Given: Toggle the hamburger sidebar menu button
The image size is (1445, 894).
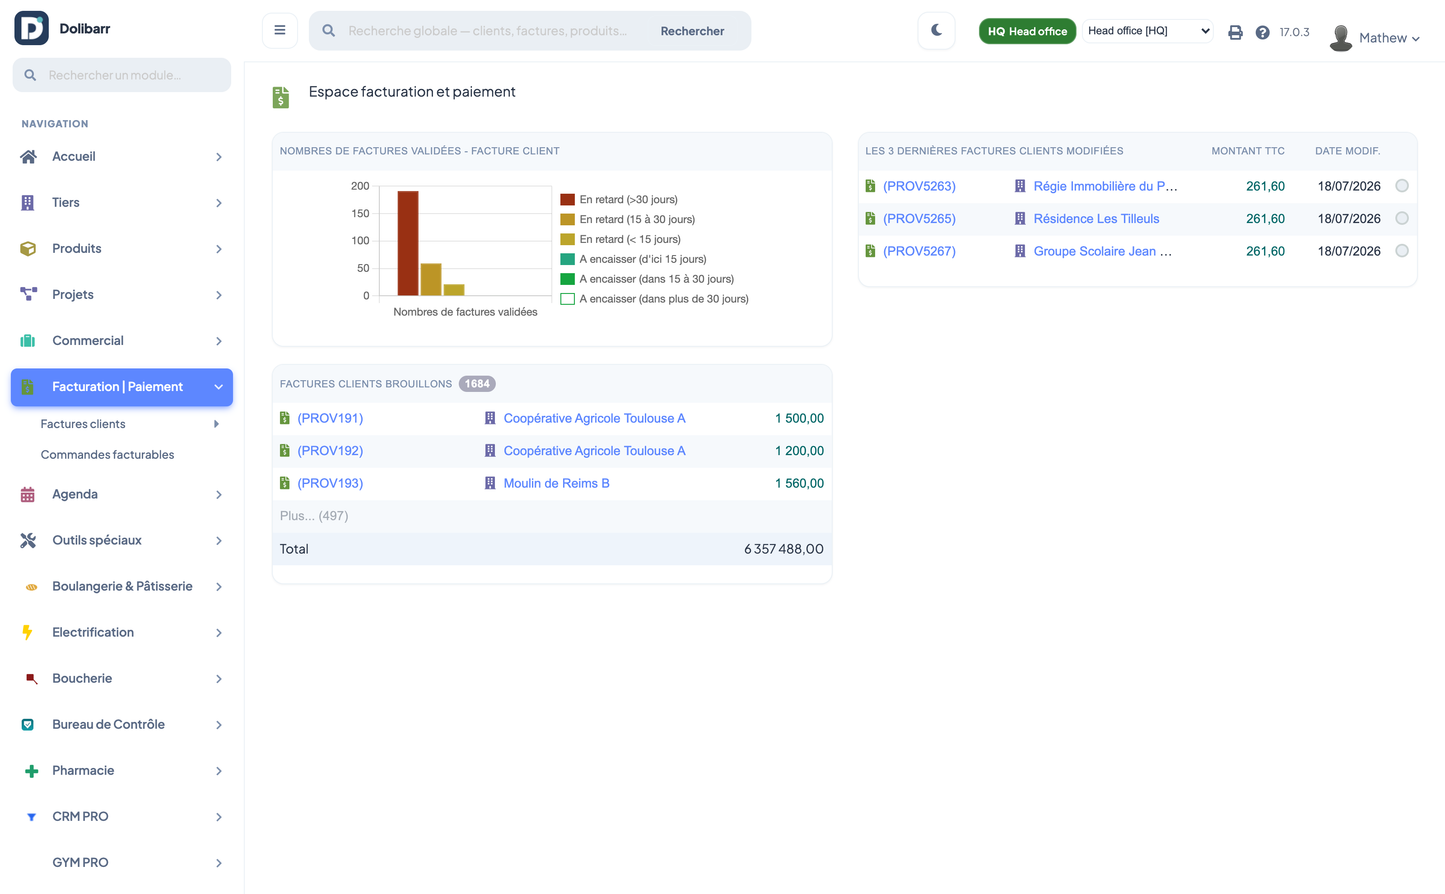Looking at the screenshot, I should click(280, 30).
